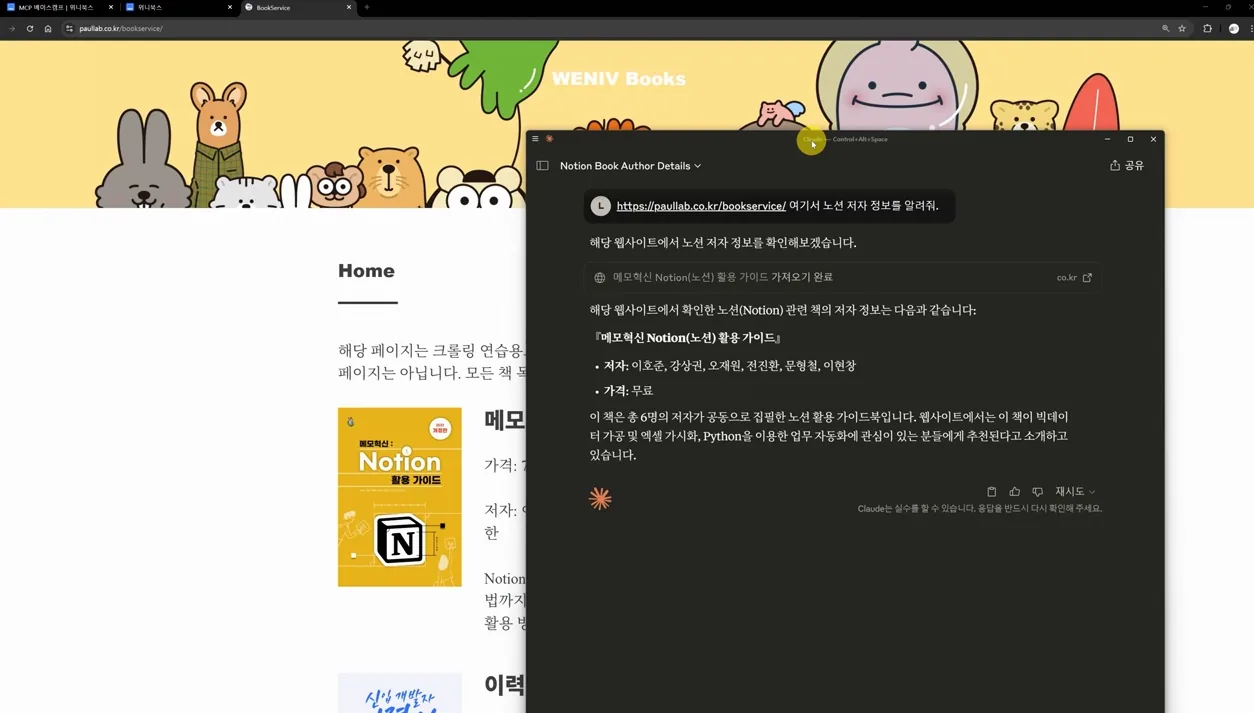Bookmark this page with the star icon
The image size is (1254, 713).
[1182, 29]
